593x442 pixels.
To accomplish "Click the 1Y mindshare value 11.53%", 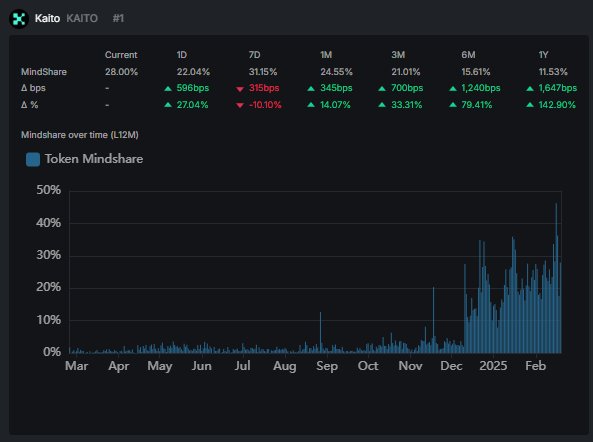I will tap(553, 72).
